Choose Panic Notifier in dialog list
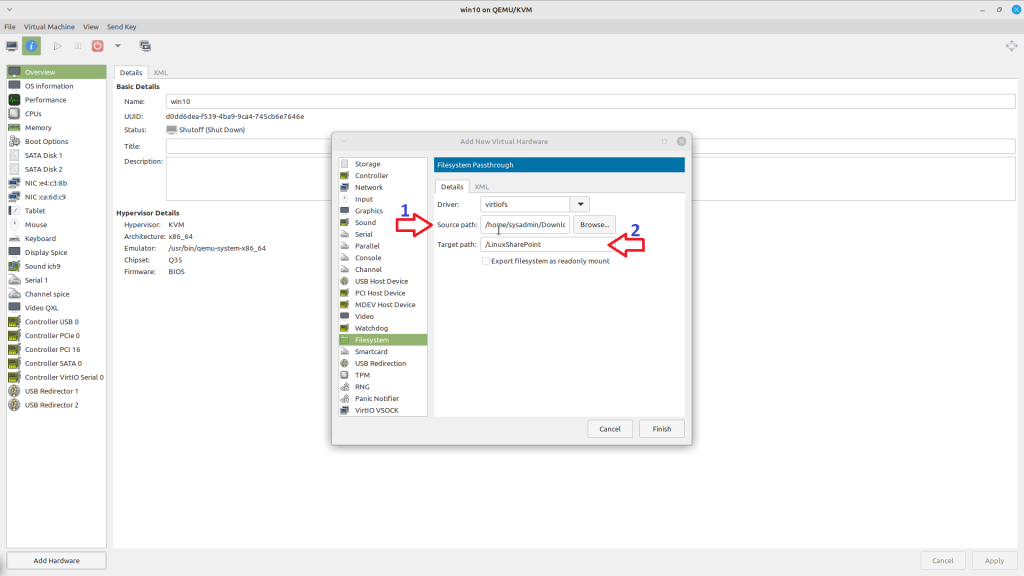The width and height of the screenshot is (1024, 576). pyautogui.click(x=383, y=398)
